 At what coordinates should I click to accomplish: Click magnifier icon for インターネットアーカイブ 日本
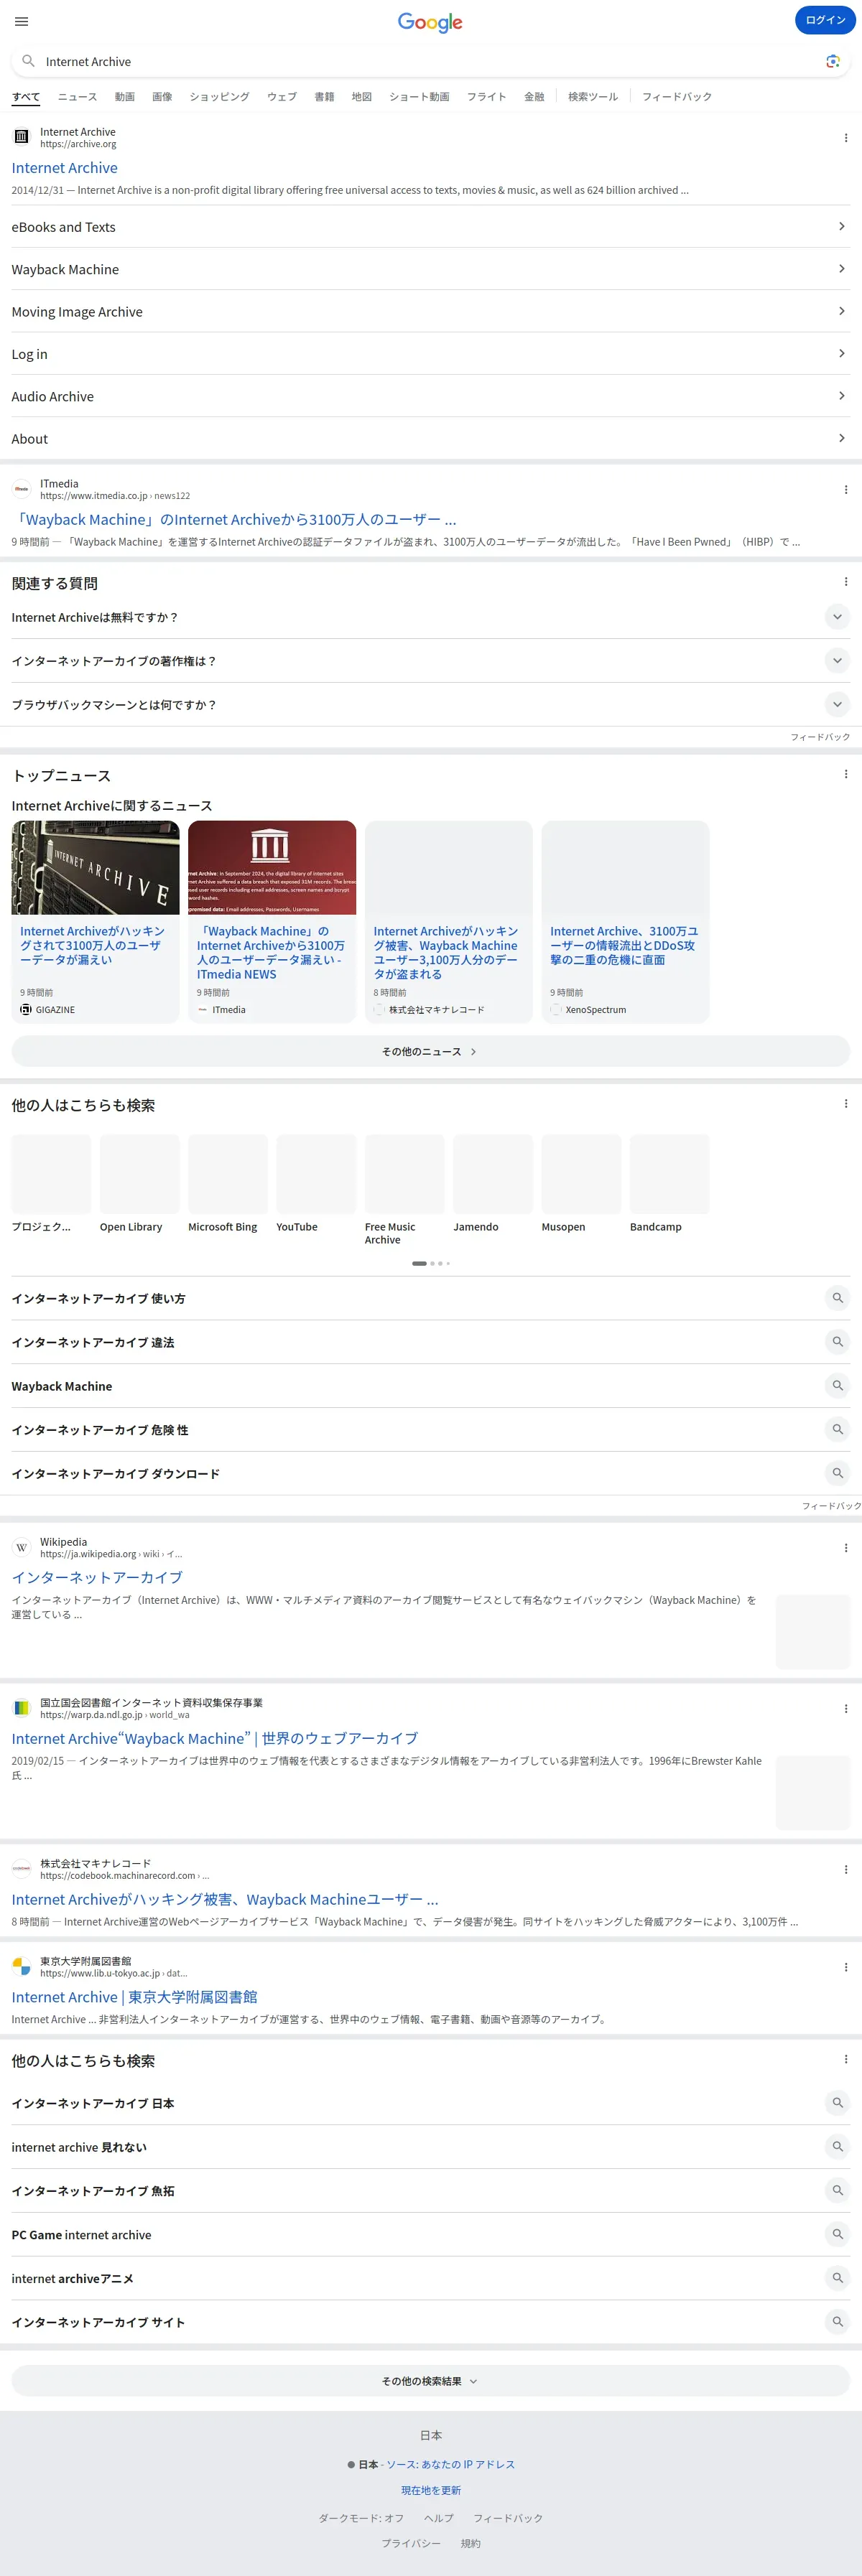tap(837, 2103)
